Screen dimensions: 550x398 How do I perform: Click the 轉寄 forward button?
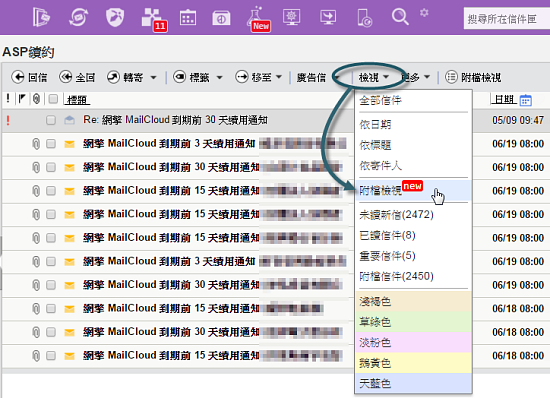pos(126,77)
